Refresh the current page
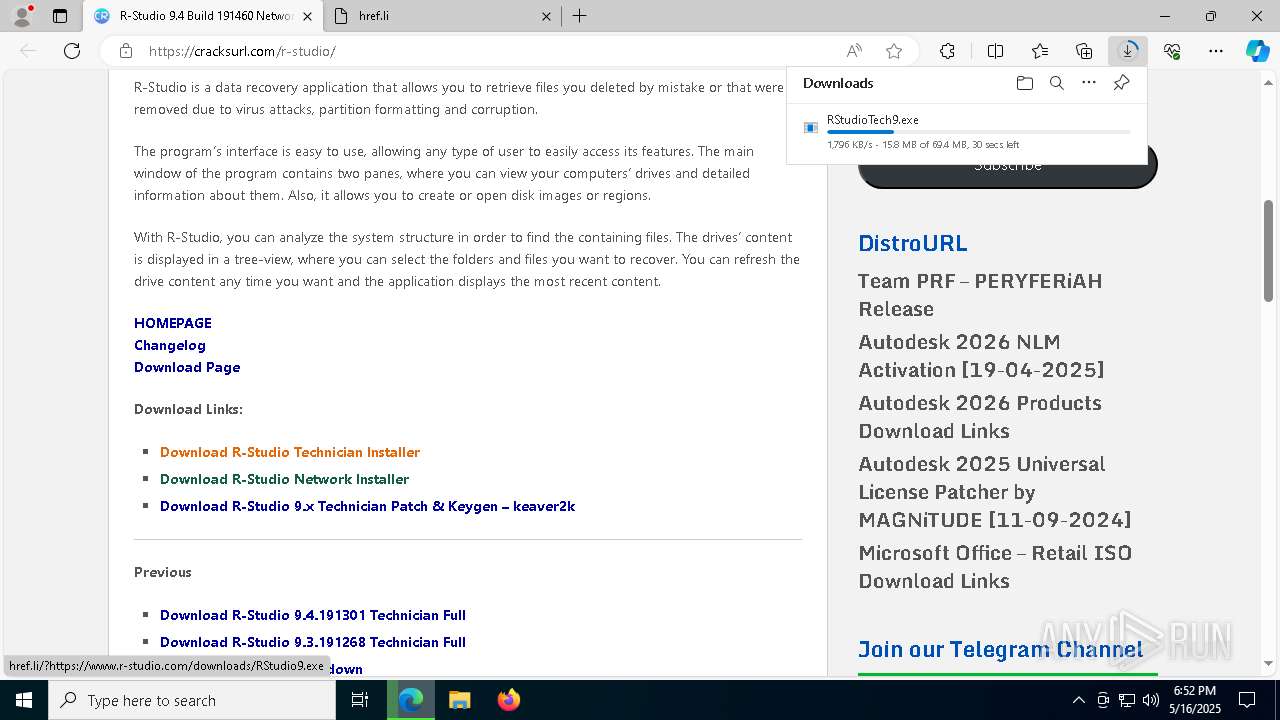1280x720 pixels. pyautogui.click(x=72, y=51)
